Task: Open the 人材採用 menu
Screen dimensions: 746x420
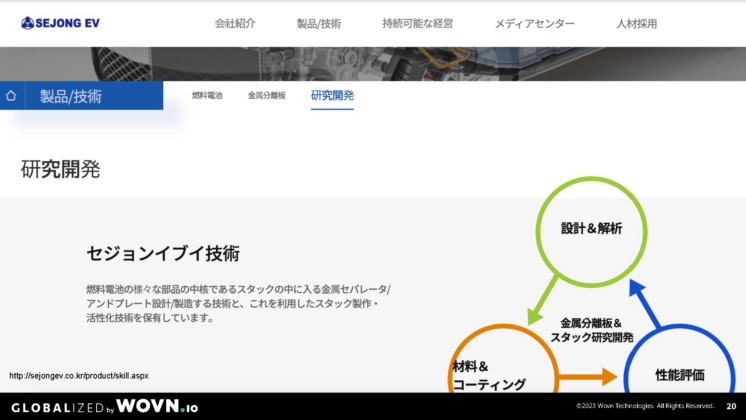Action: [x=637, y=23]
